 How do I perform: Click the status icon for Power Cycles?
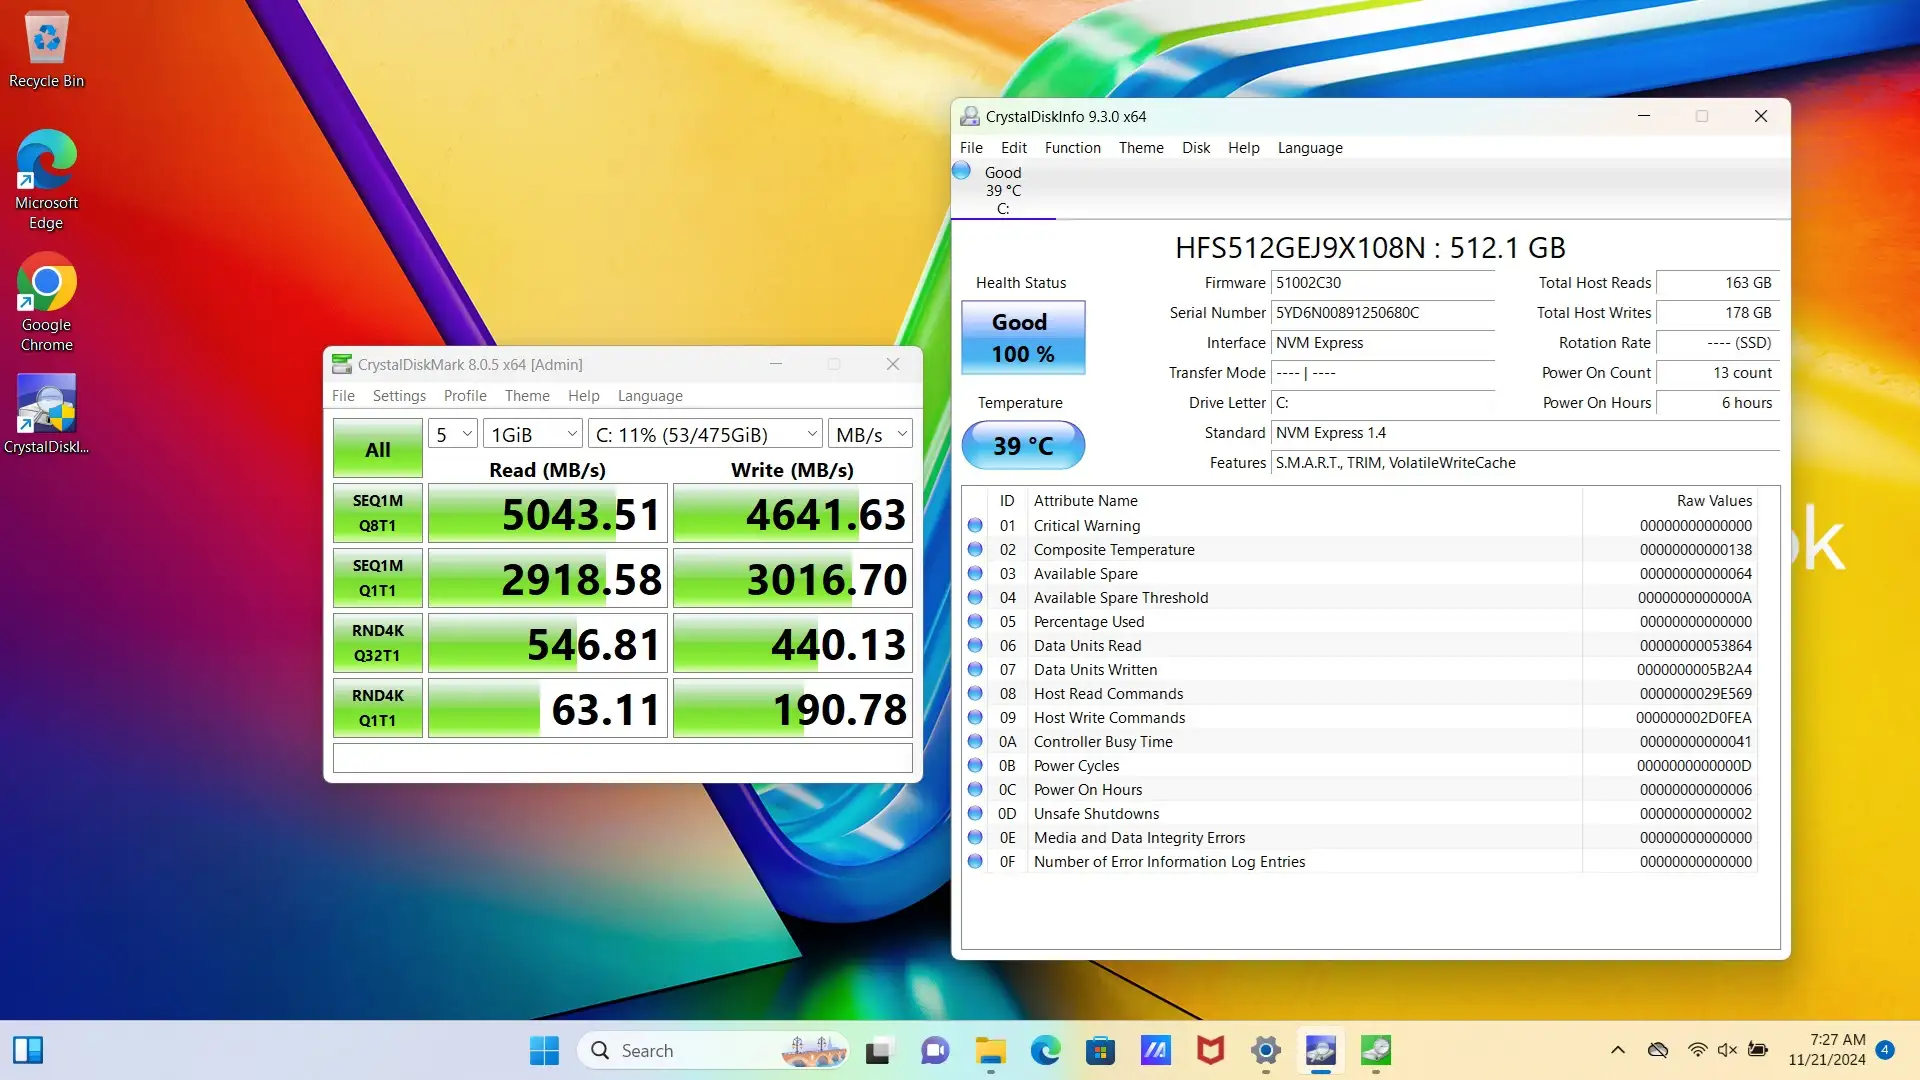tap(975, 765)
